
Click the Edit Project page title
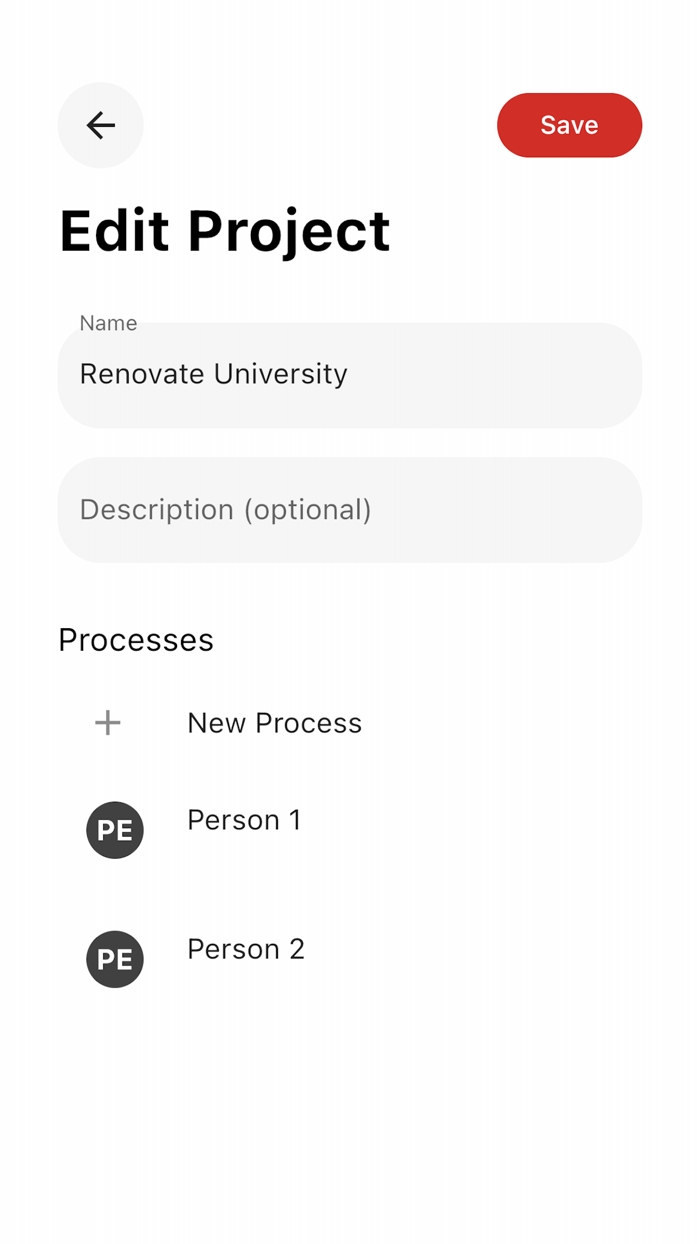click(x=224, y=231)
